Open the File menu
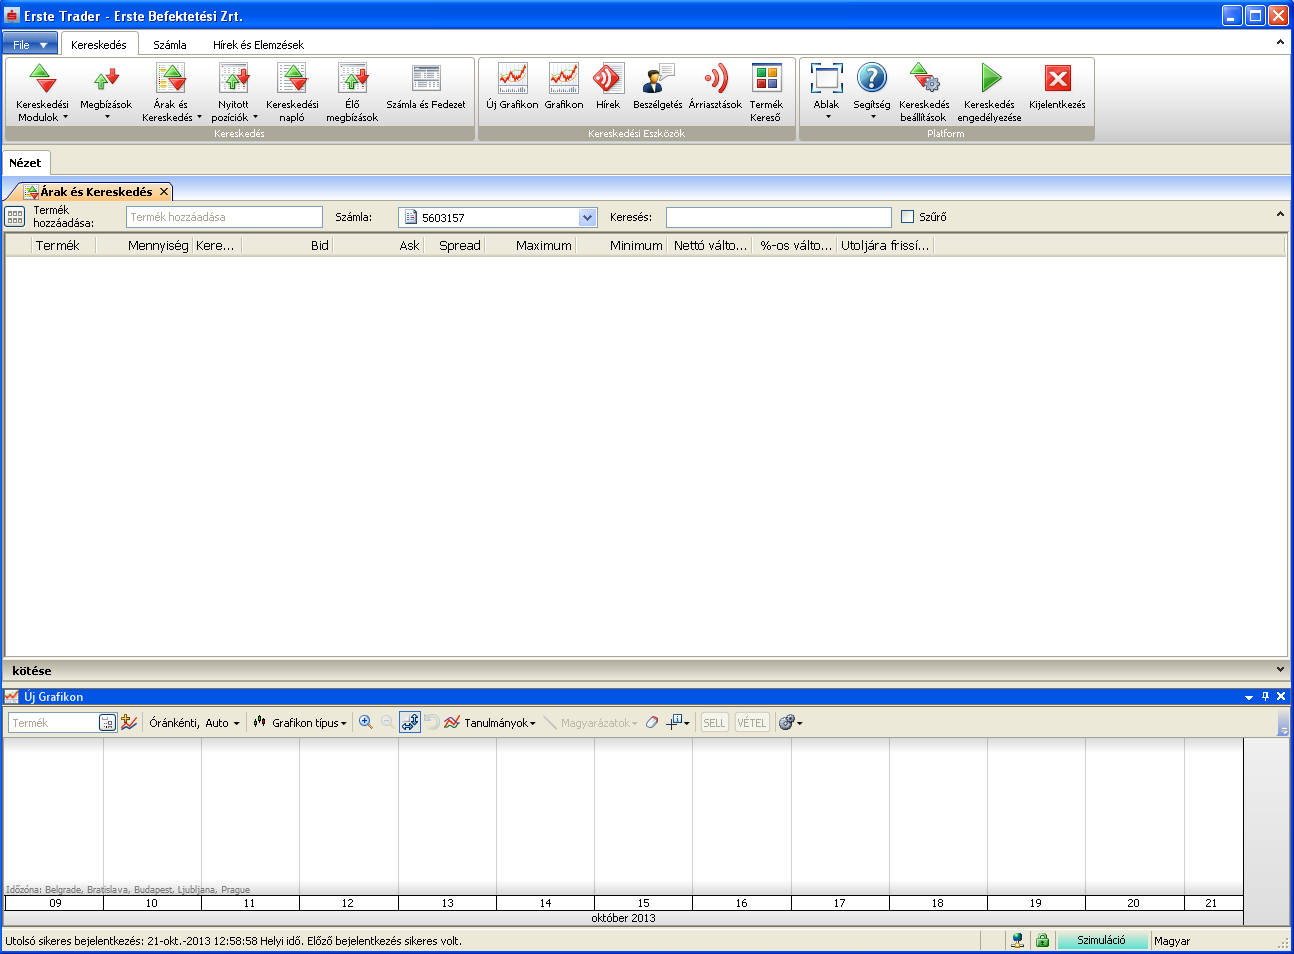 point(30,44)
